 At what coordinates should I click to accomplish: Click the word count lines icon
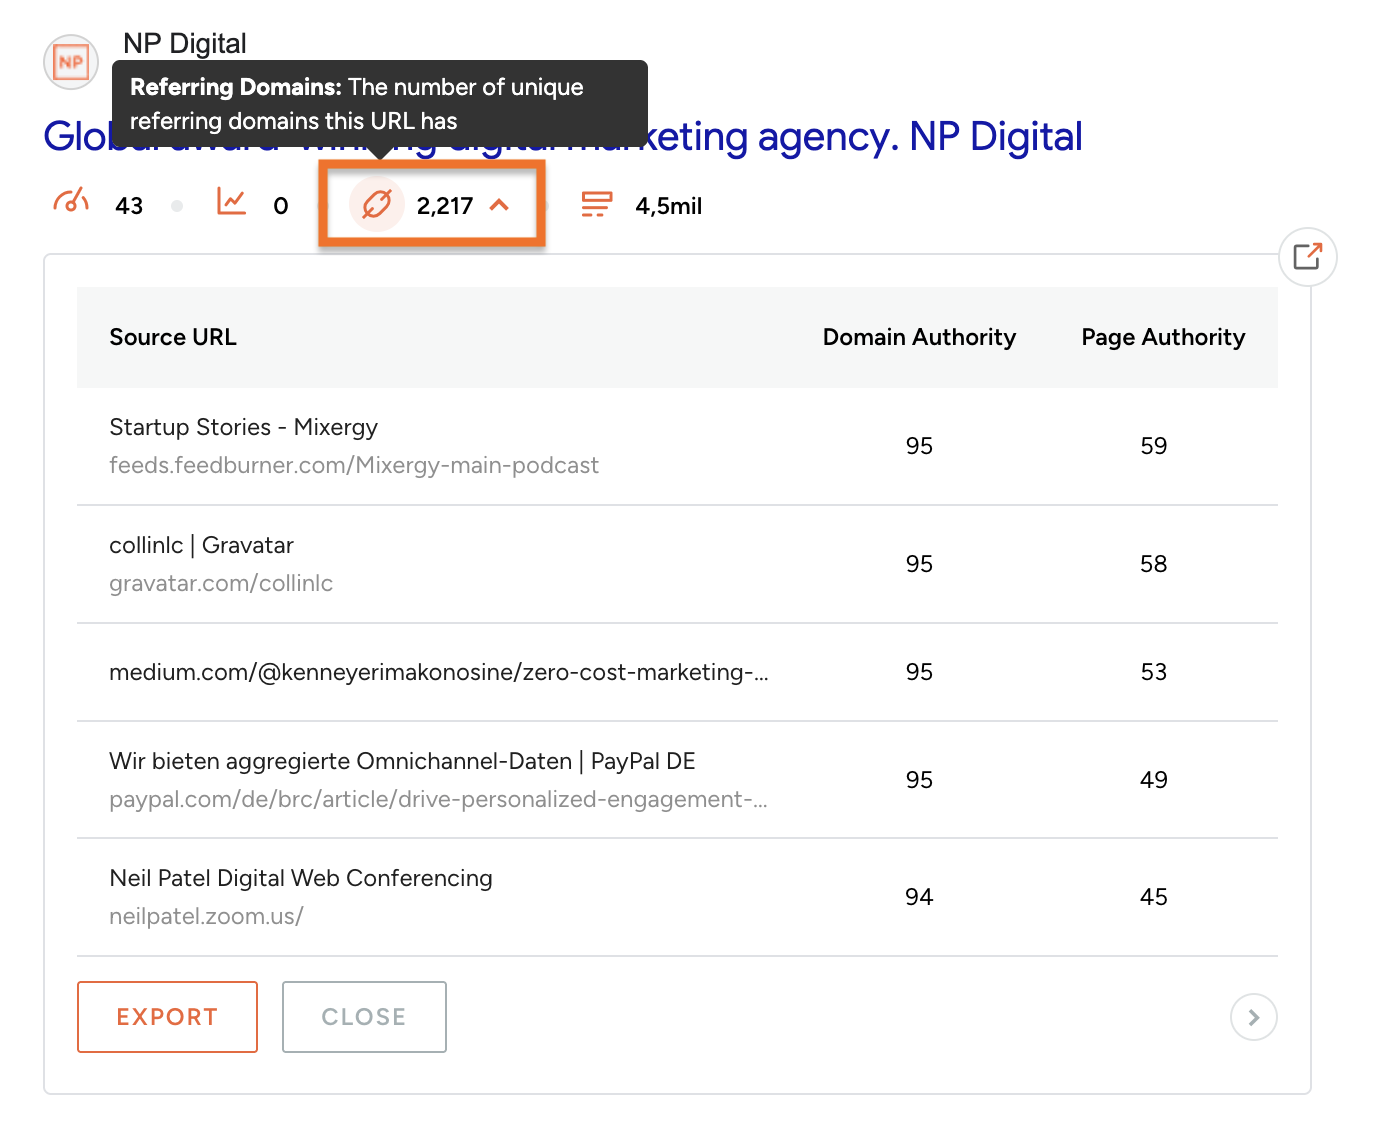pyautogui.click(x=597, y=204)
